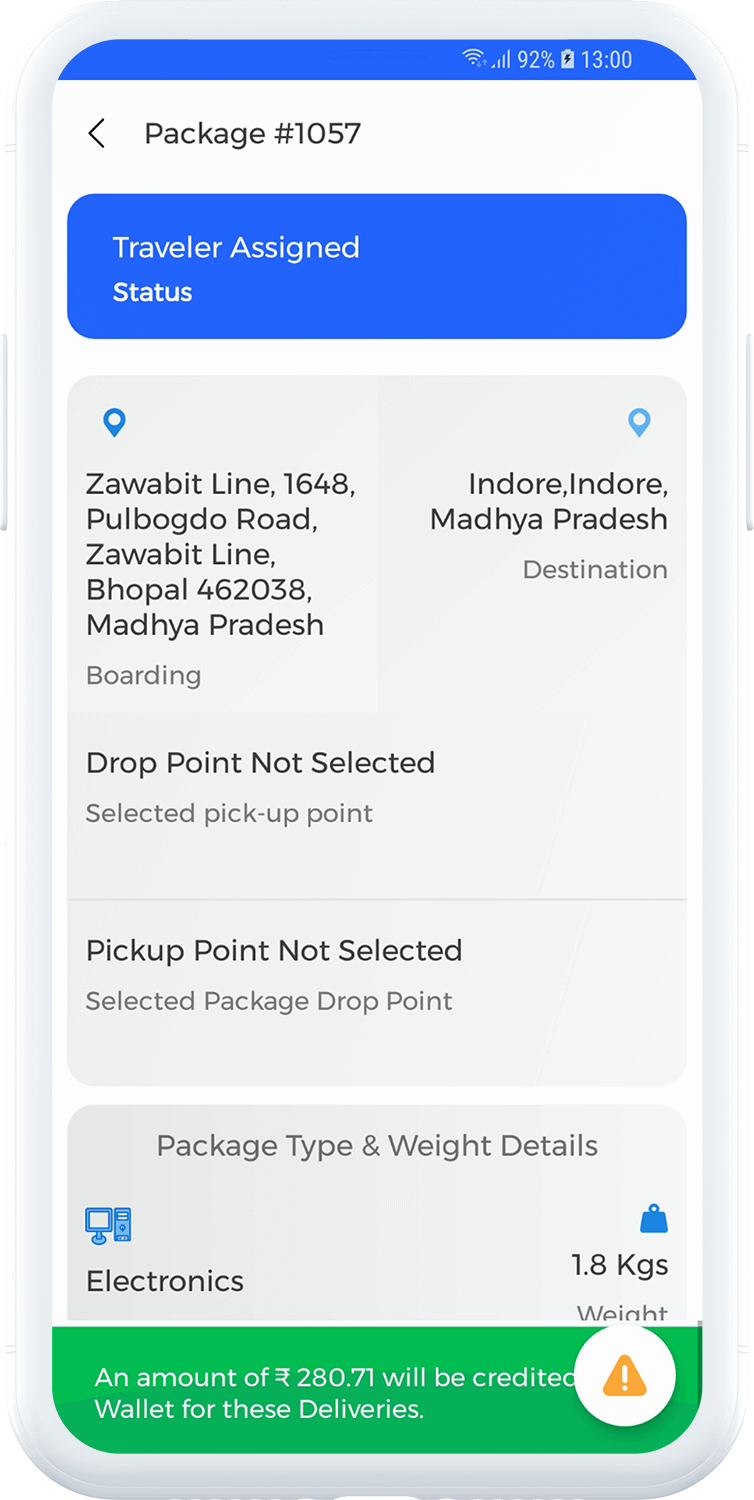
Task: Tap the 13:00 clock in status bar
Action: 606,60
